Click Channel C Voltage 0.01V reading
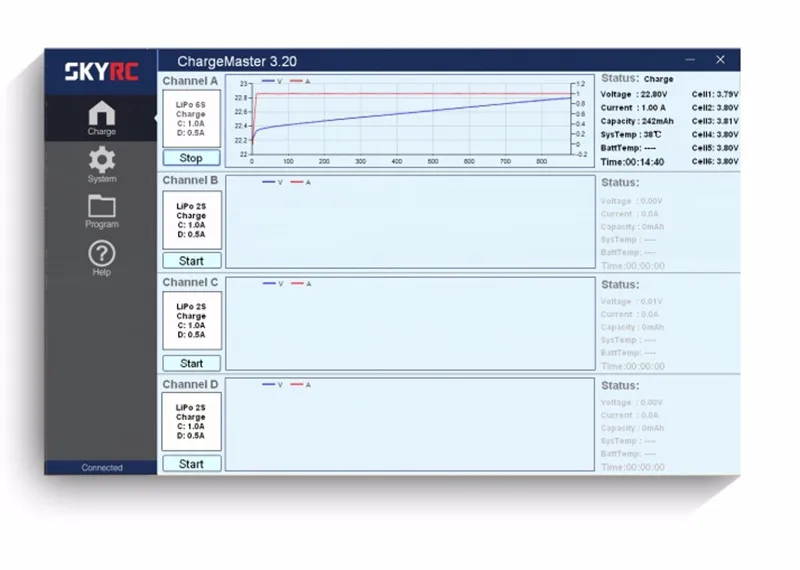The image size is (800, 570). (632, 302)
